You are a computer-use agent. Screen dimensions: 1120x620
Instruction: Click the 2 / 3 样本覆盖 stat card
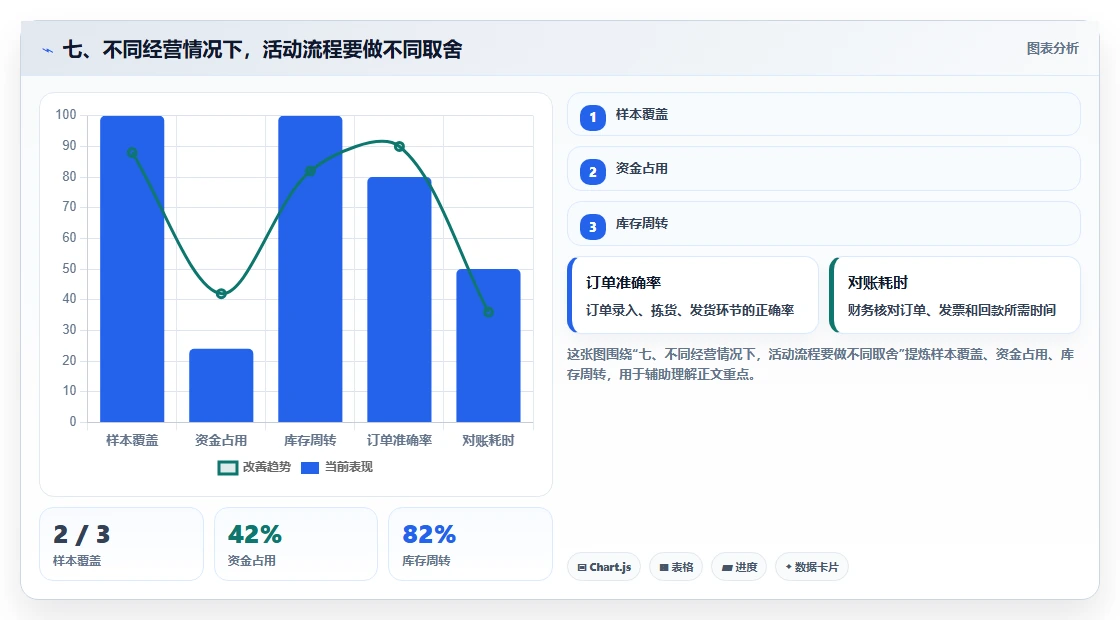[121, 544]
